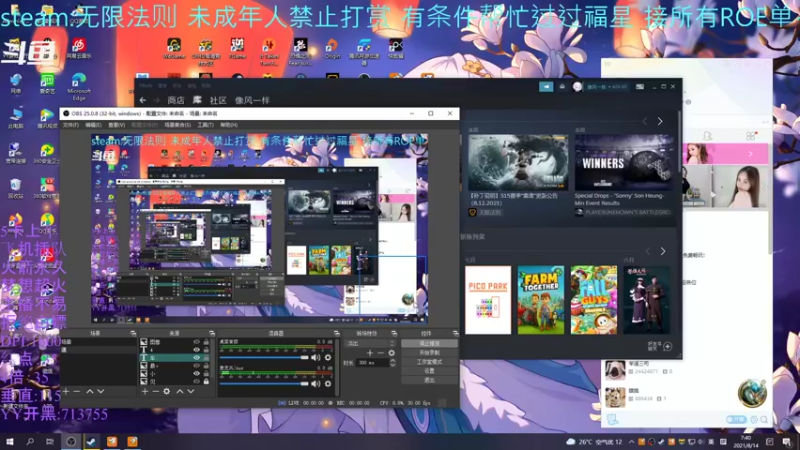The image size is (800, 450).
Task: Toggle lock on 鼎 source
Action: [206, 365]
